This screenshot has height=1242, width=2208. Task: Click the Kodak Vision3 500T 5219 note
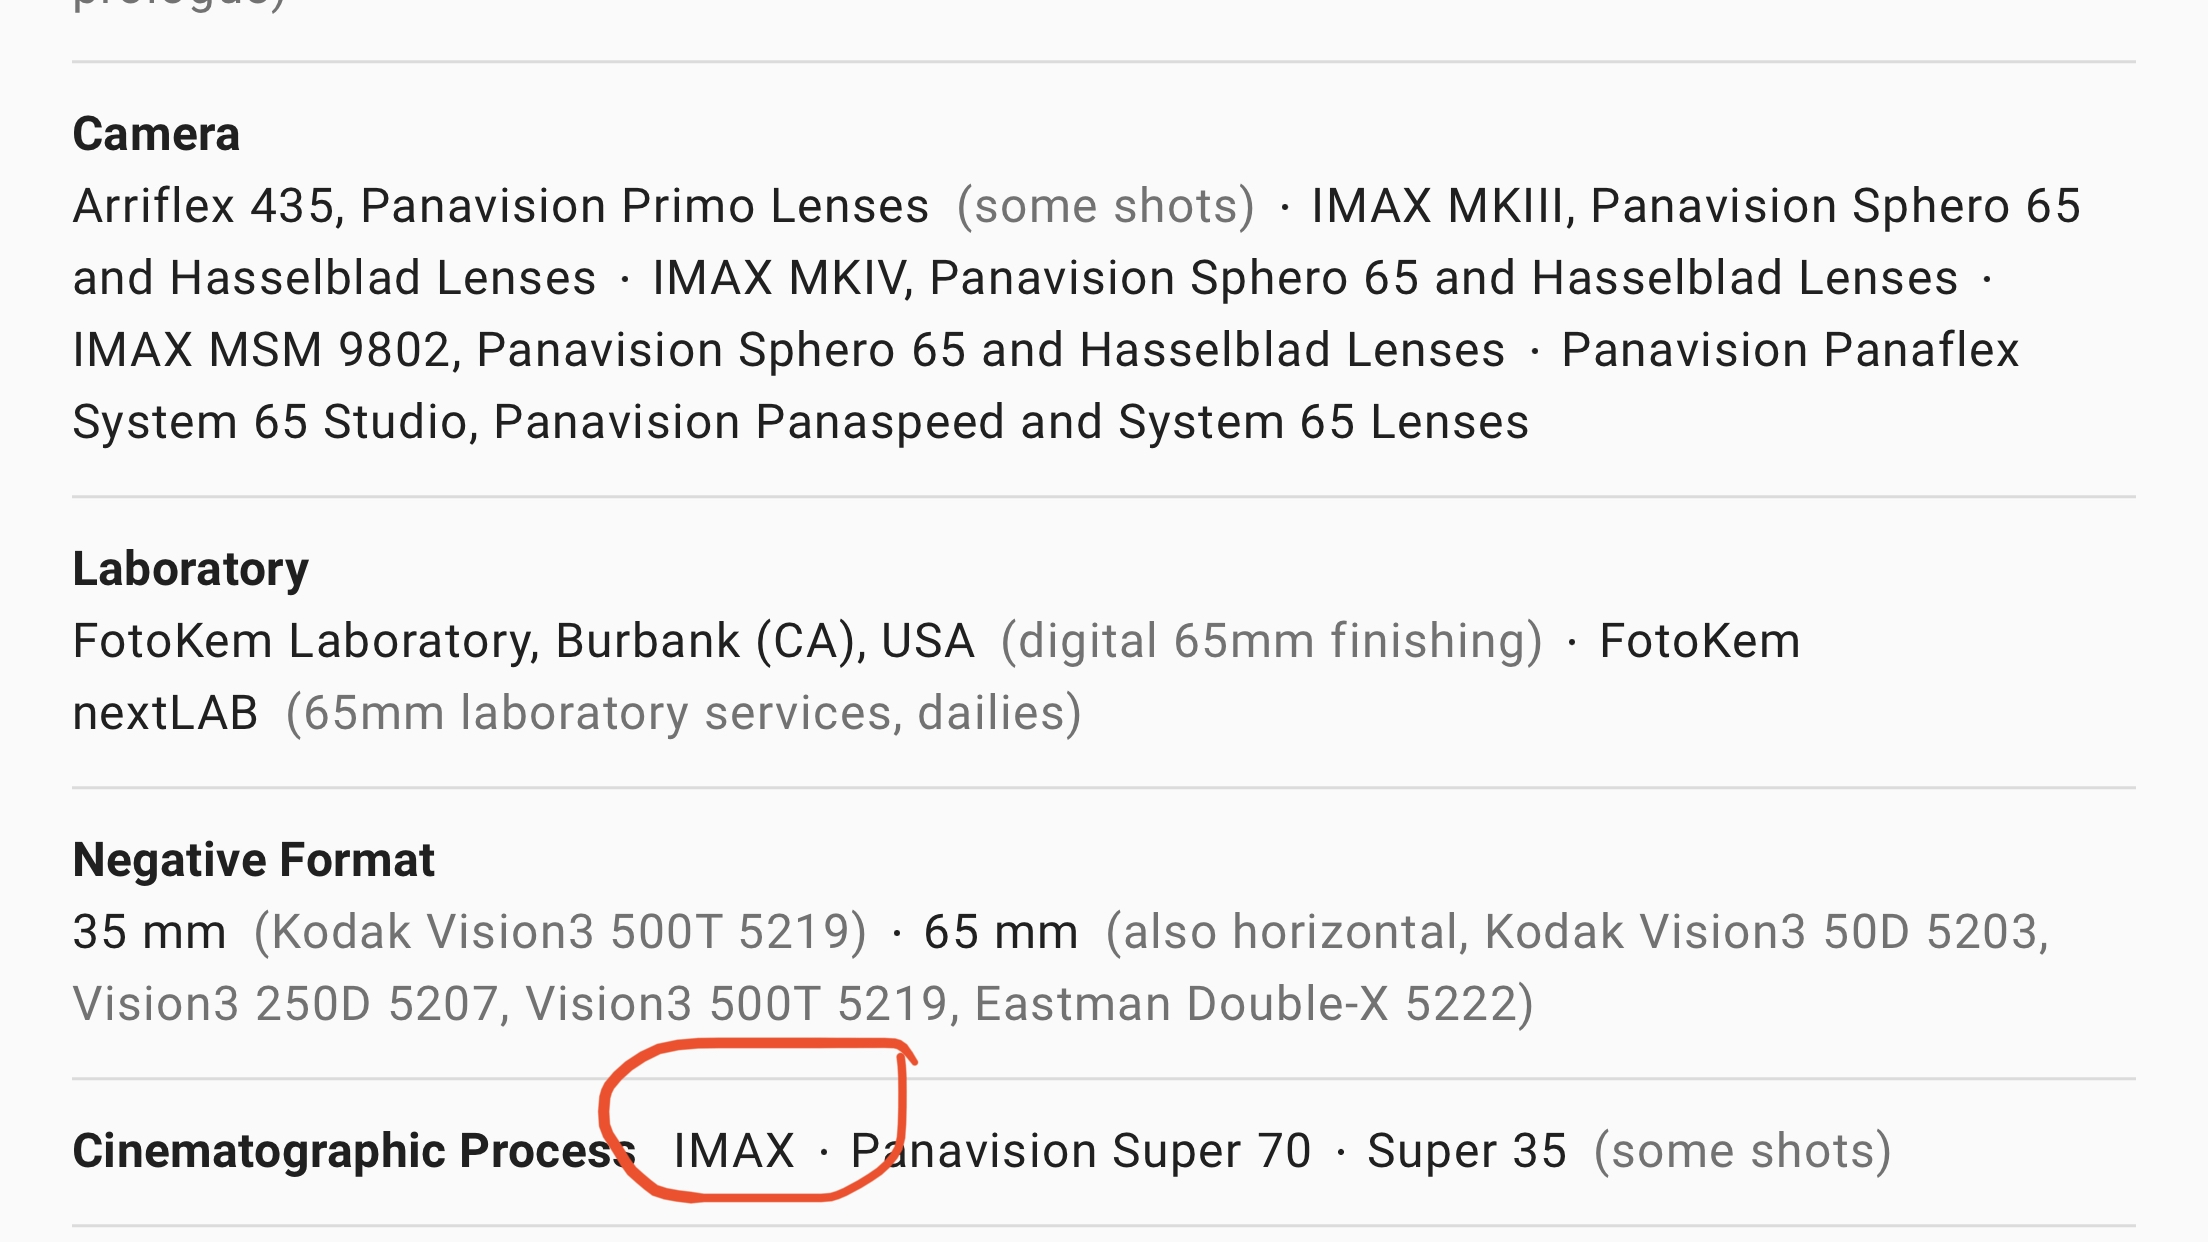(x=560, y=932)
